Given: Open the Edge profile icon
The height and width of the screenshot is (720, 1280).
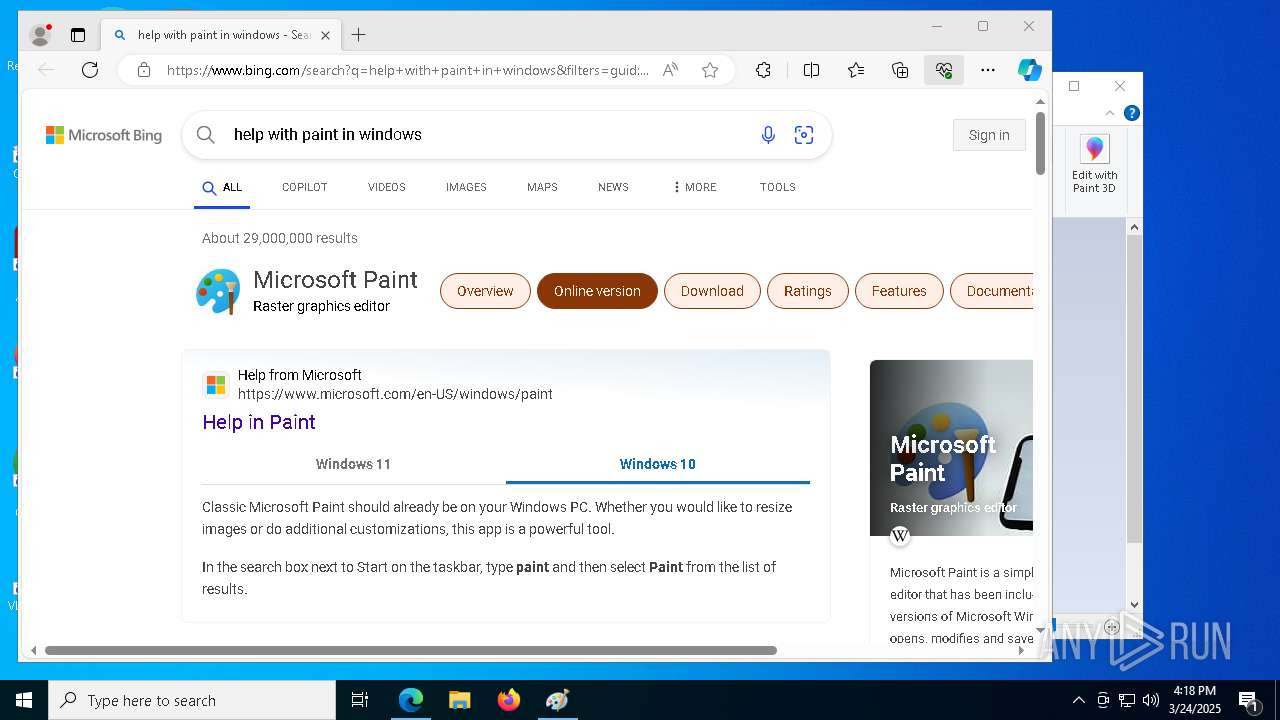Looking at the screenshot, I should tap(41, 35).
